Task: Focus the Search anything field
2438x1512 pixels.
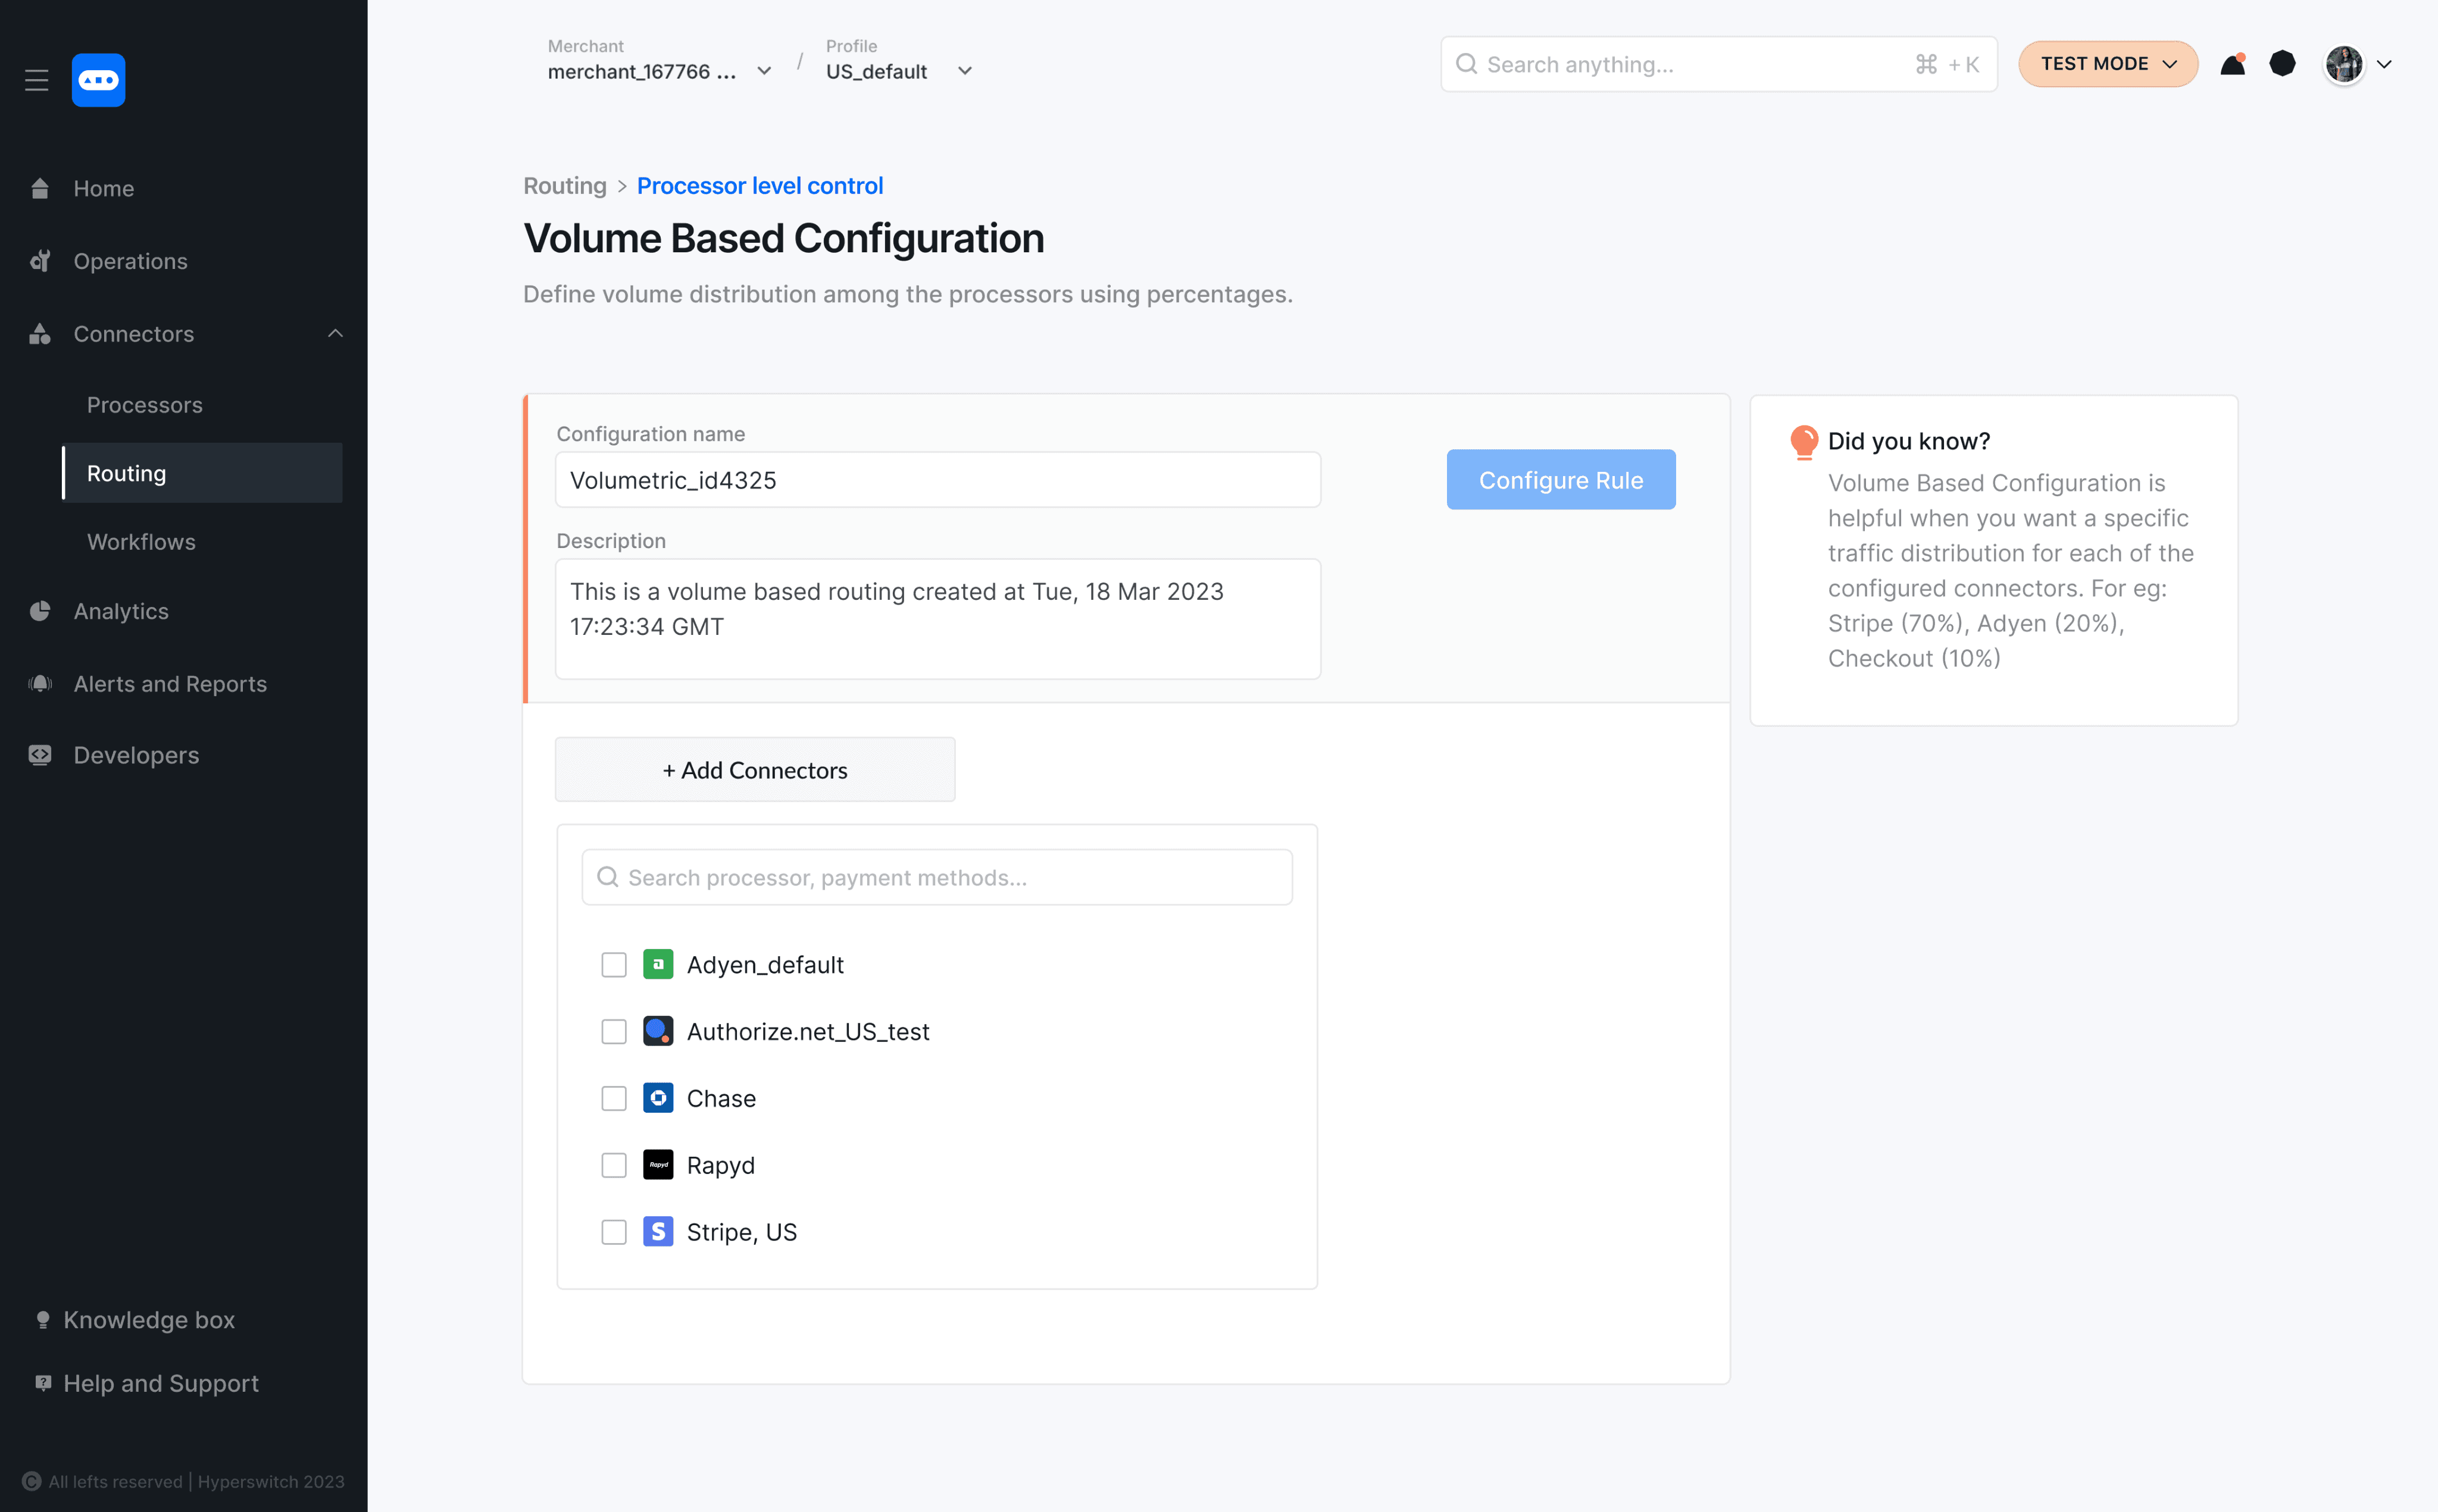Action: pos(1719,64)
